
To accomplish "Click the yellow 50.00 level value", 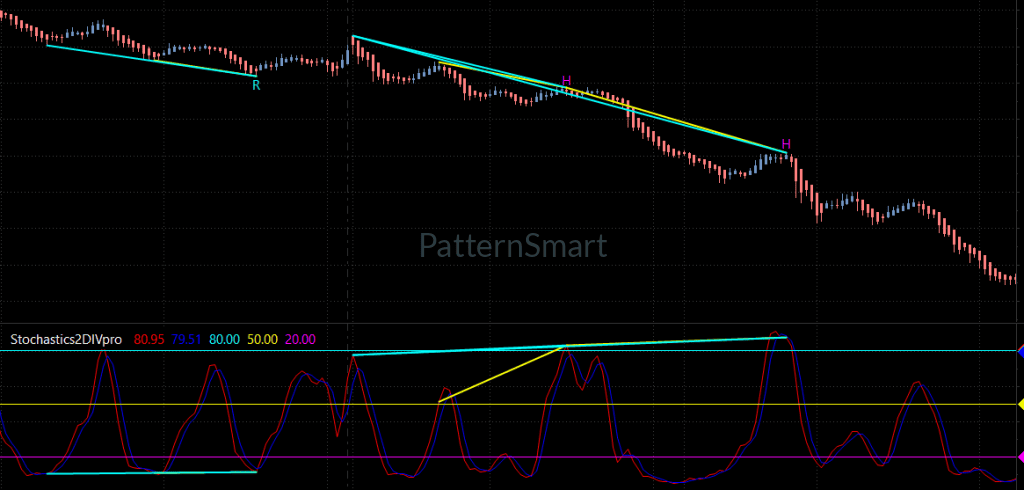I will [x=263, y=339].
